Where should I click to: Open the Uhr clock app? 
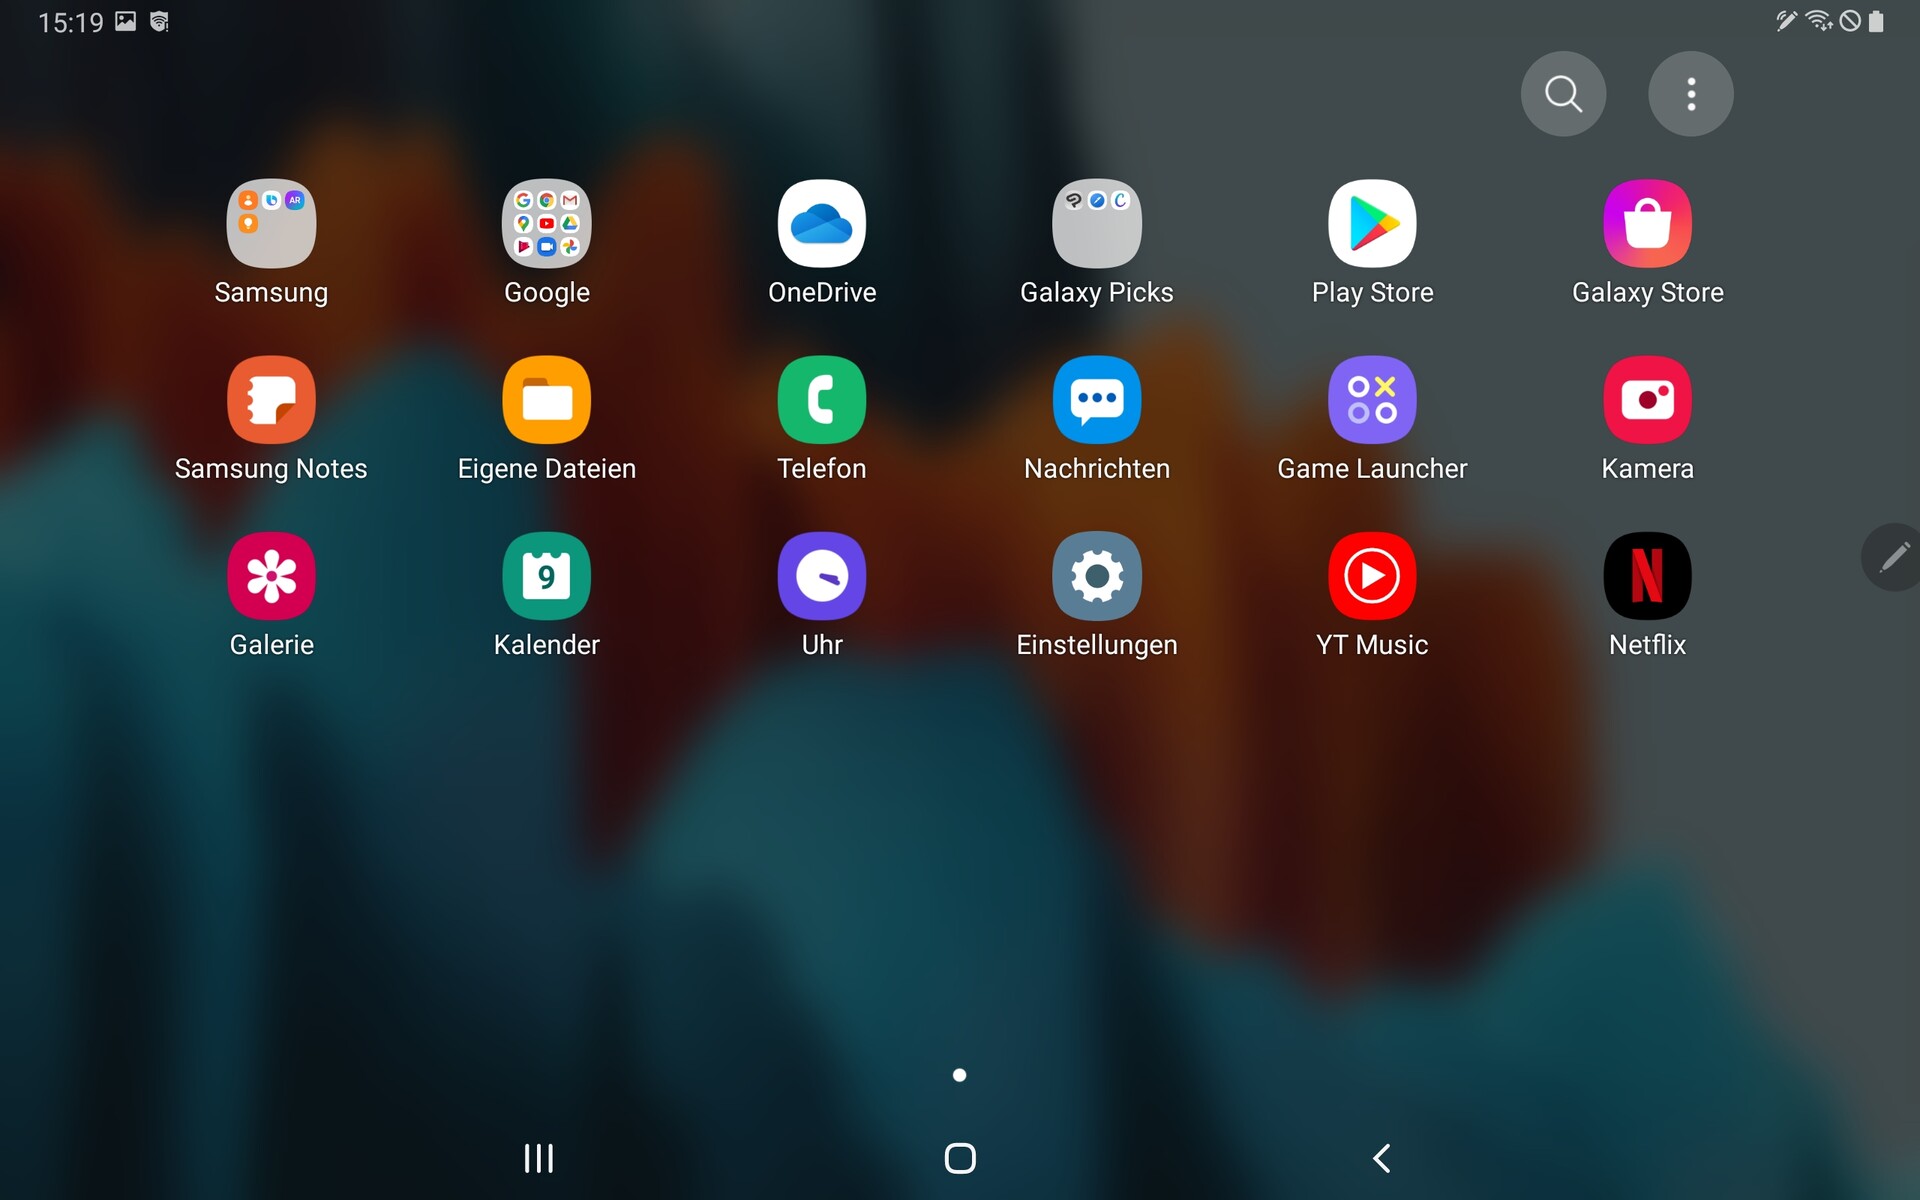click(821, 576)
